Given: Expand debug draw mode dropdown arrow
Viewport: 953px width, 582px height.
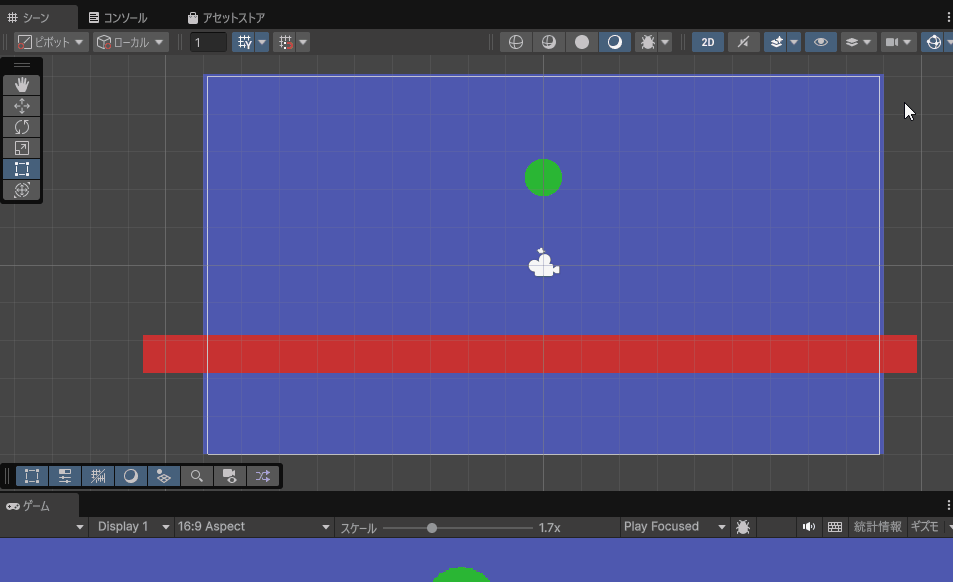Looking at the screenshot, I should (x=665, y=42).
